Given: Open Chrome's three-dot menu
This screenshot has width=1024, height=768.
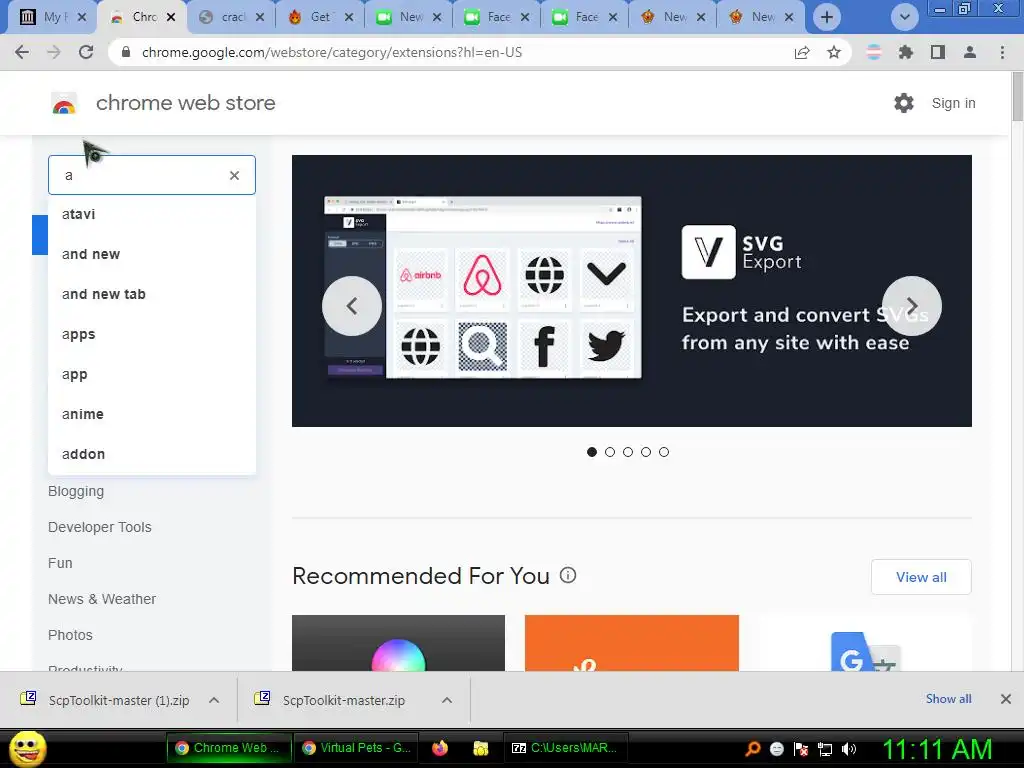Looking at the screenshot, I should coord(1002,52).
